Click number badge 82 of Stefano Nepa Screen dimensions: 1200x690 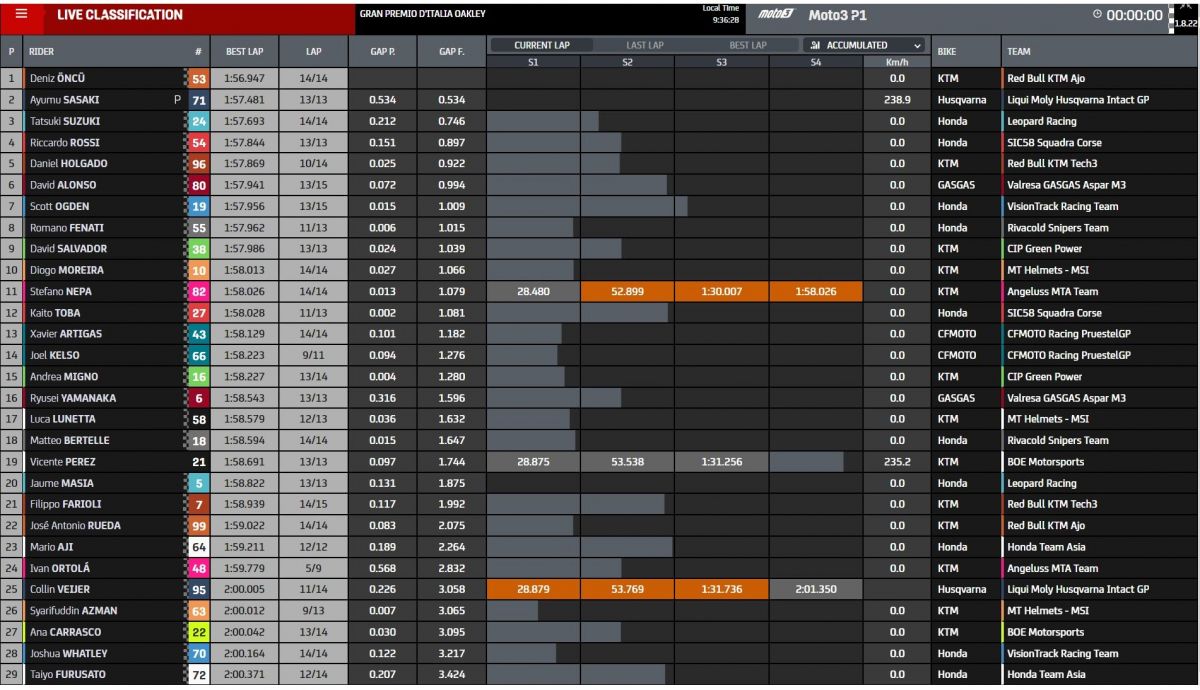click(198, 292)
